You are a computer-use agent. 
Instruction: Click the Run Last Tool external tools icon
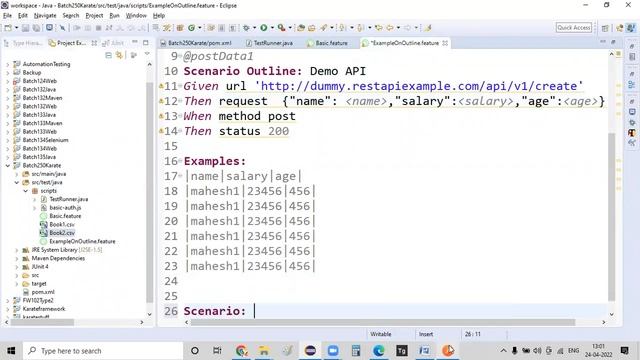281,28
